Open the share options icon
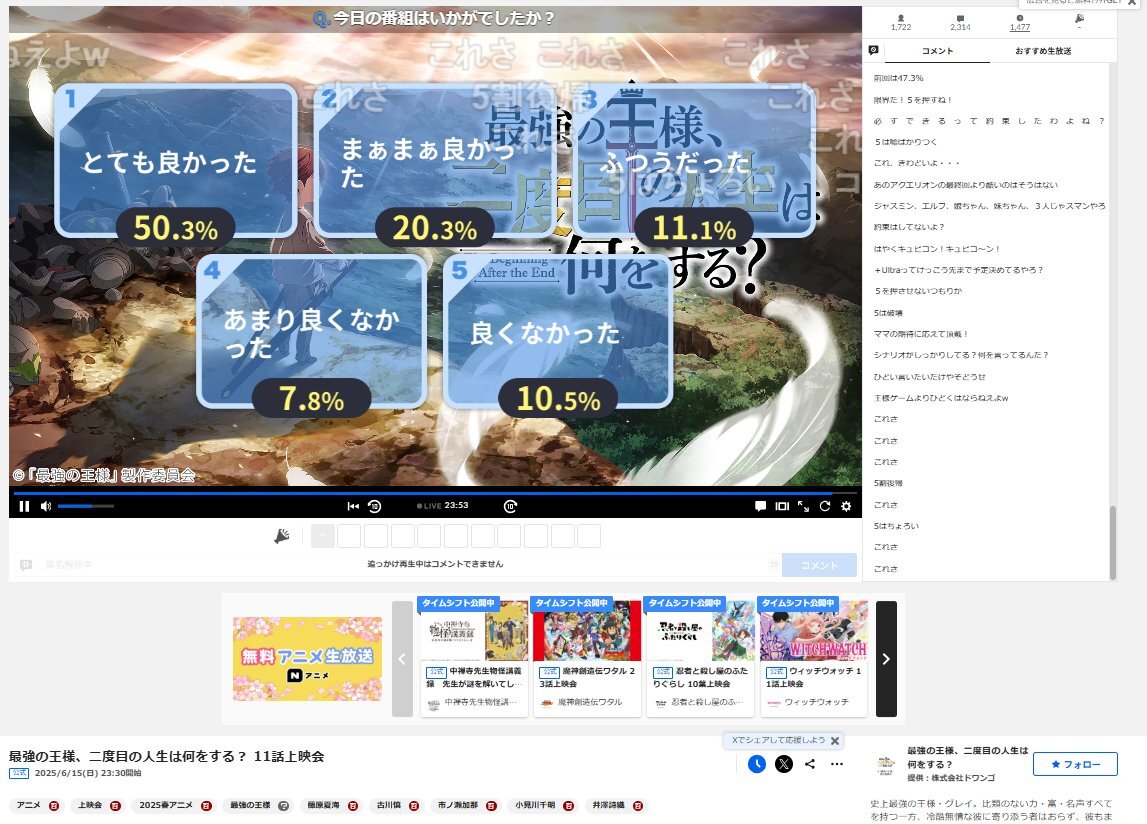 point(810,764)
